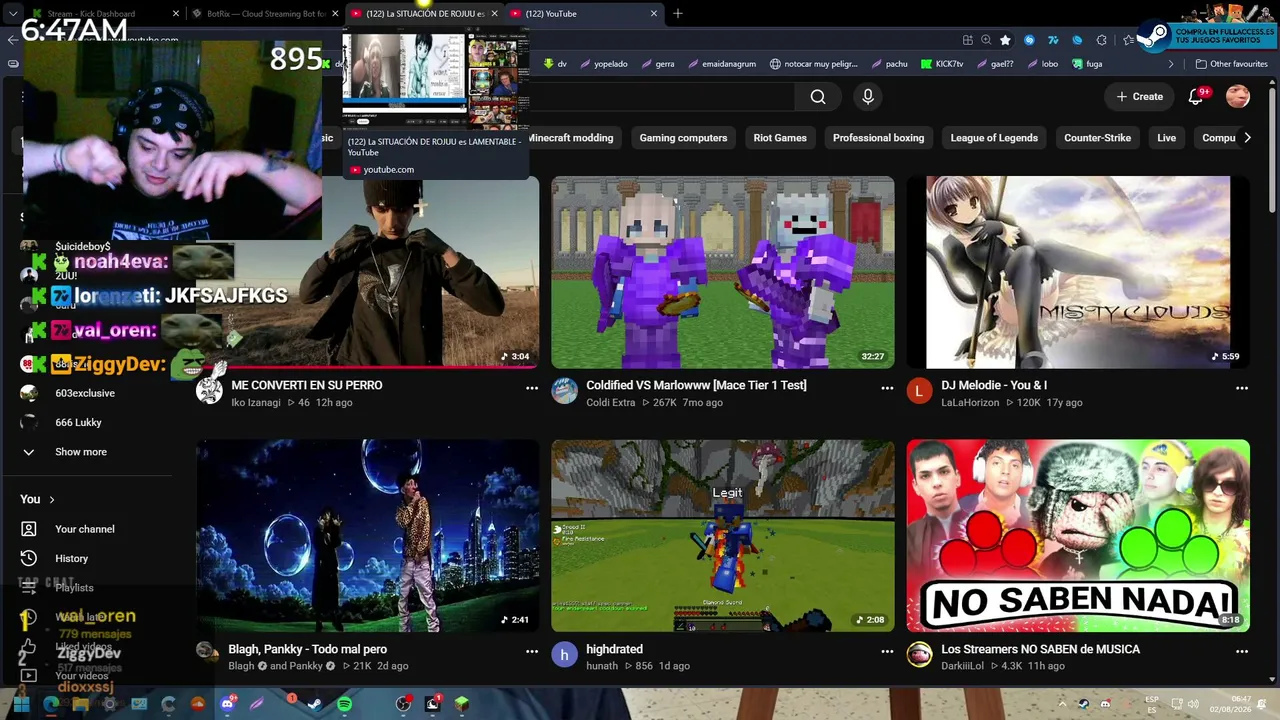Open a new browser tab

tap(678, 14)
